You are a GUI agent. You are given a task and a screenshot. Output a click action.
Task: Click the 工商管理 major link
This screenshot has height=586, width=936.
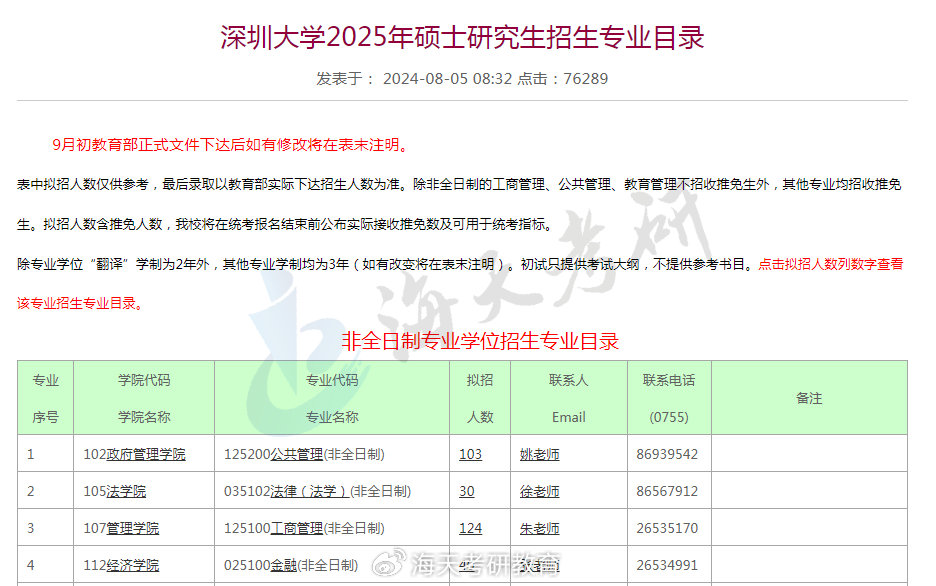coord(296,528)
